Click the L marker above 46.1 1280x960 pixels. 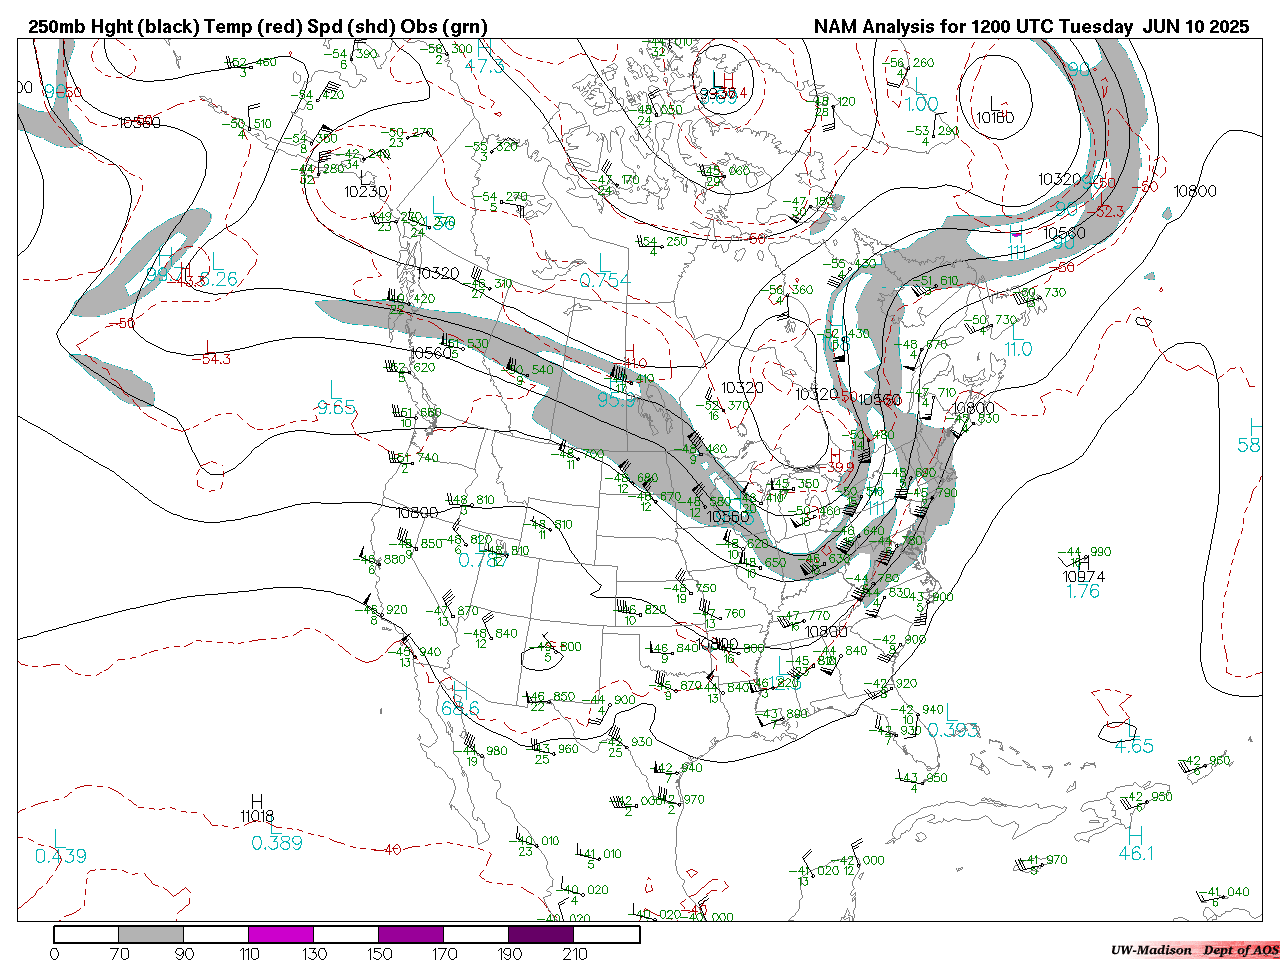[1134, 835]
